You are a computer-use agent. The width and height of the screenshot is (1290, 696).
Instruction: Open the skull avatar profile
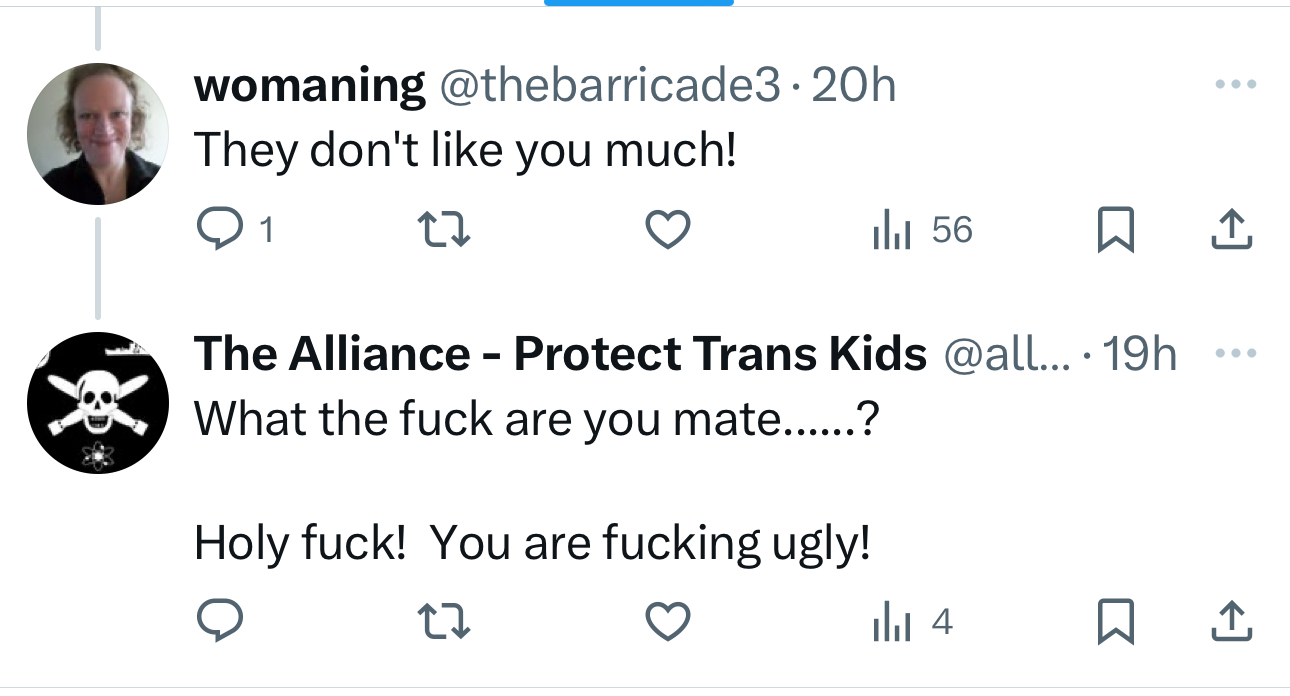click(x=96, y=402)
